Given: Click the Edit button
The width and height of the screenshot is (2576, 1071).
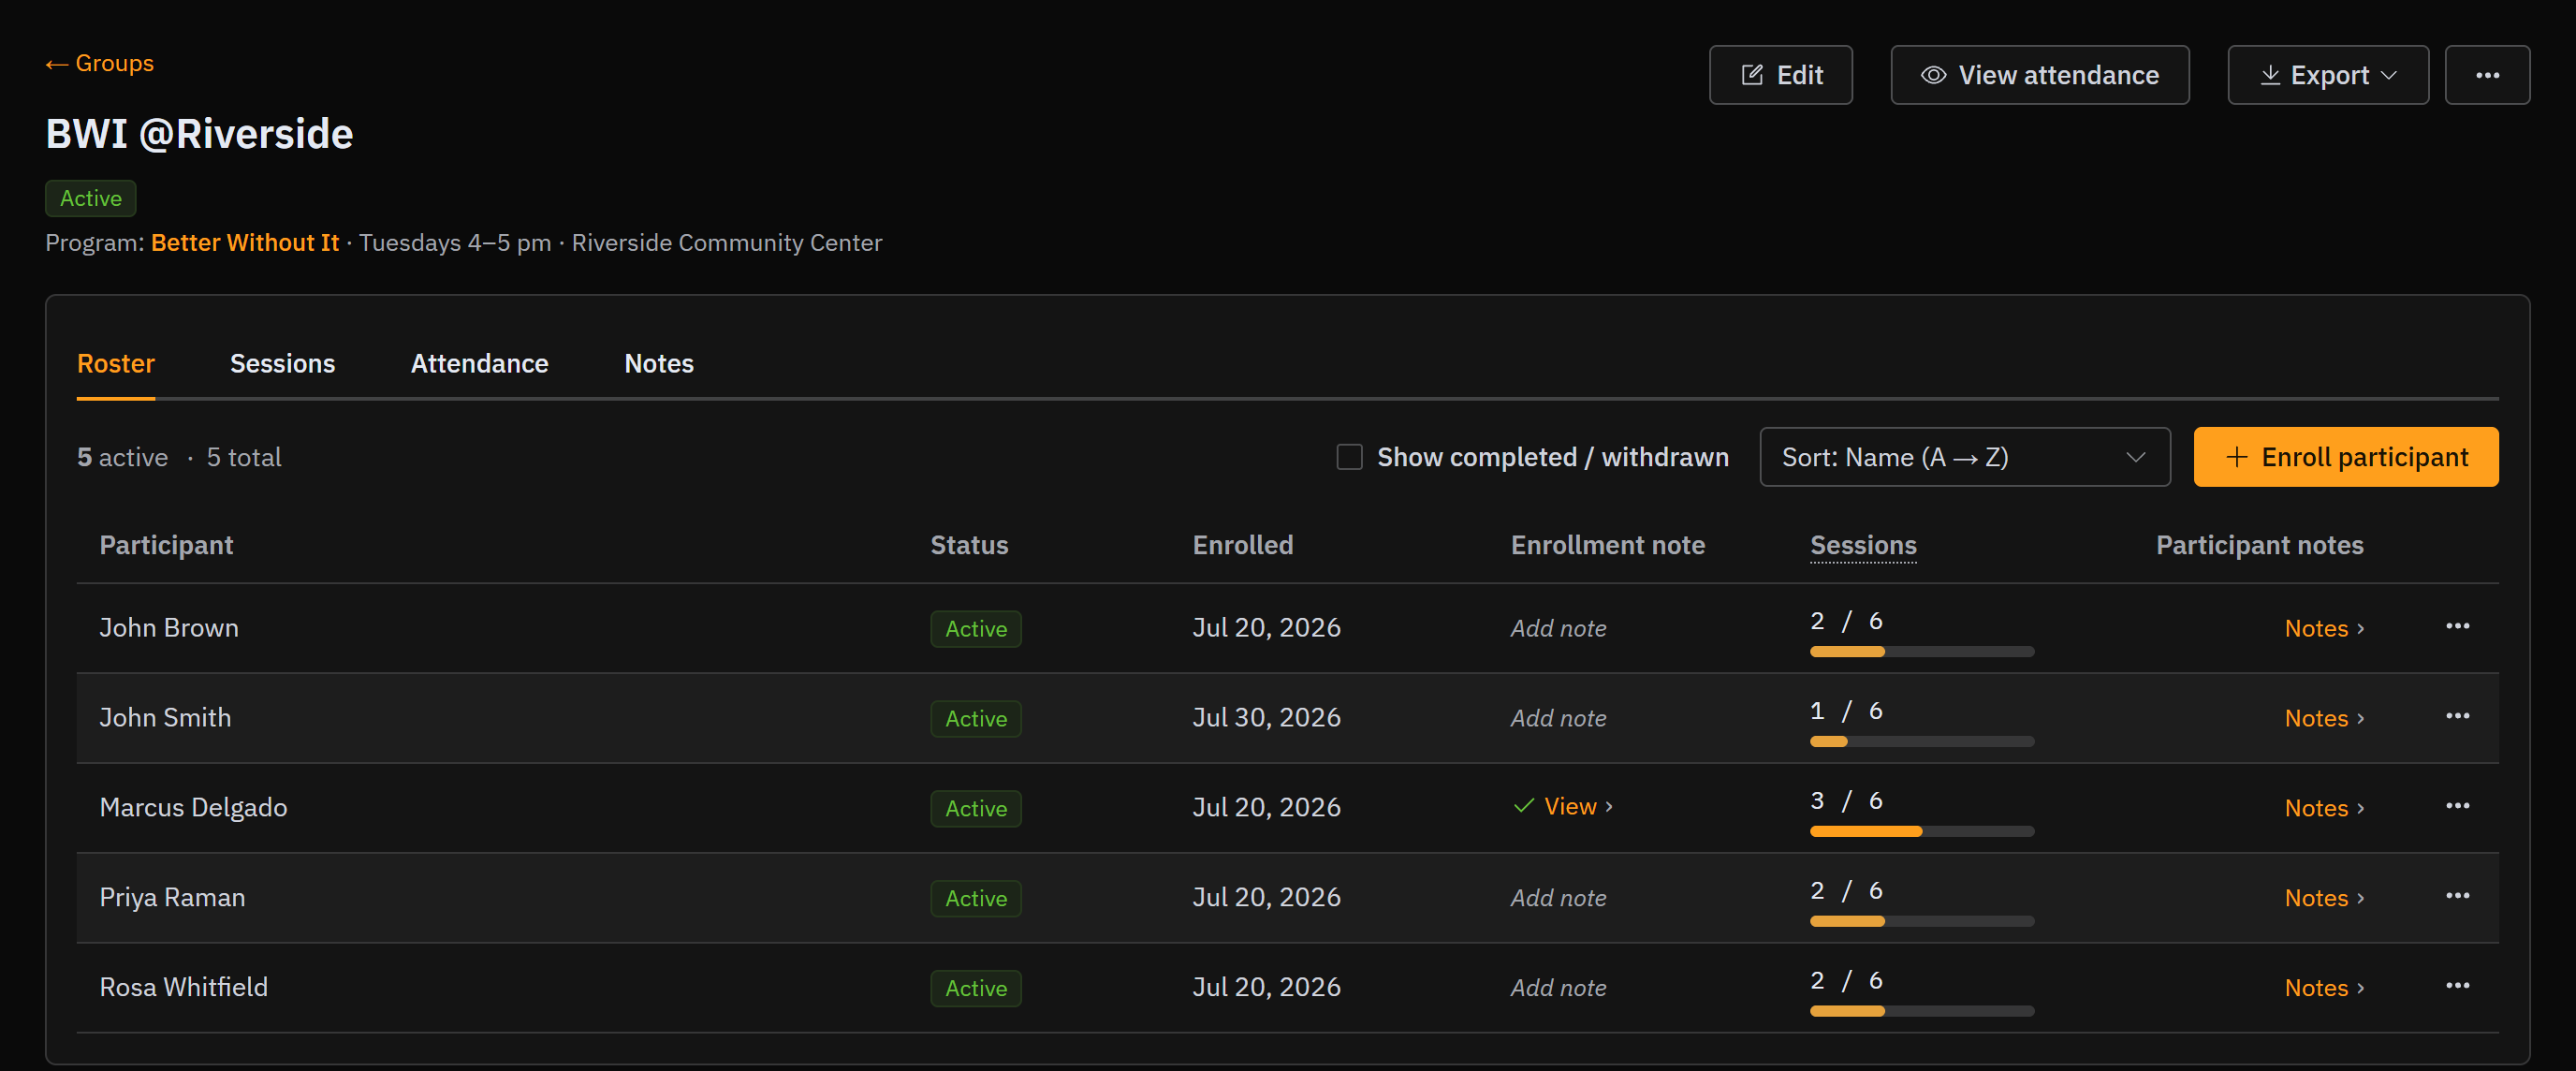Looking at the screenshot, I should [1780, 75].
